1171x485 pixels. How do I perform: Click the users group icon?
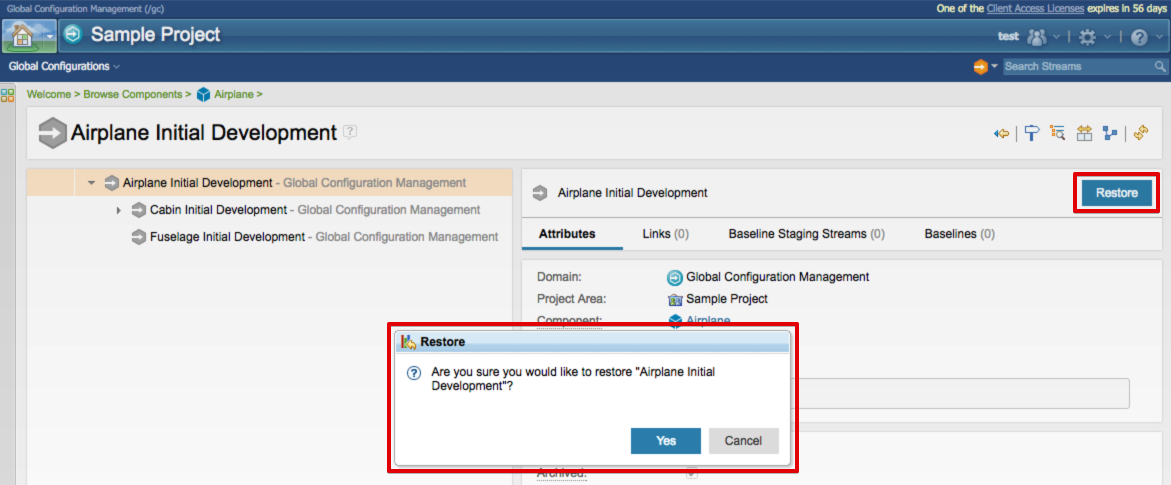(x=1036, y=36)
